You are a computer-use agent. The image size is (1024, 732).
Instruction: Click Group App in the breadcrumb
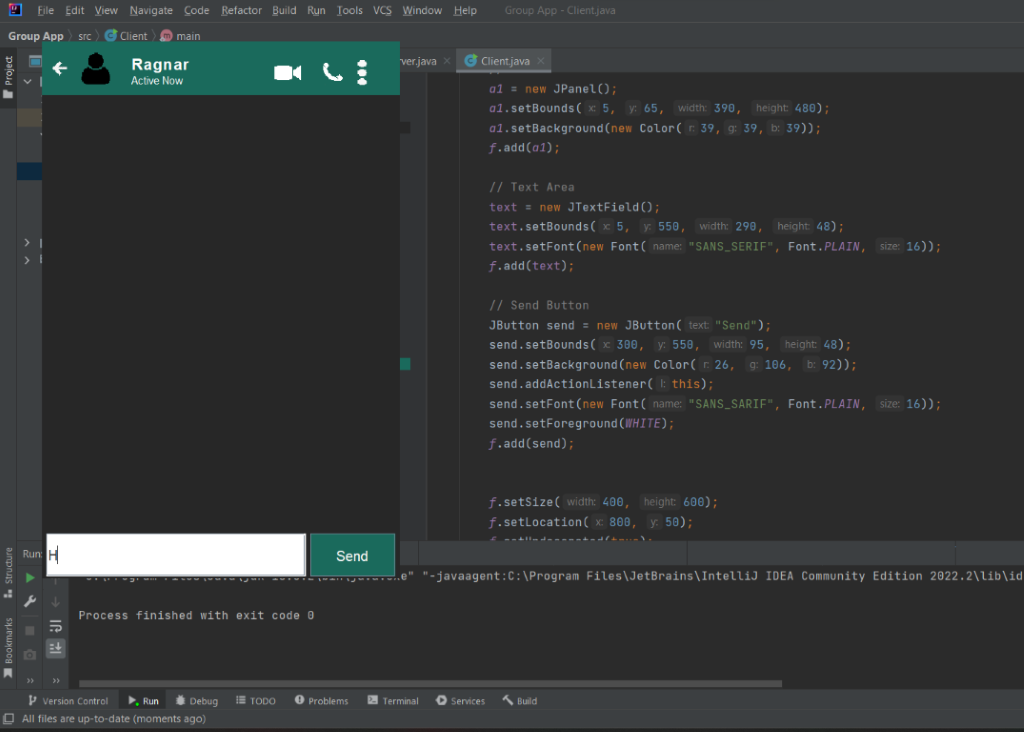pos(36,36)
